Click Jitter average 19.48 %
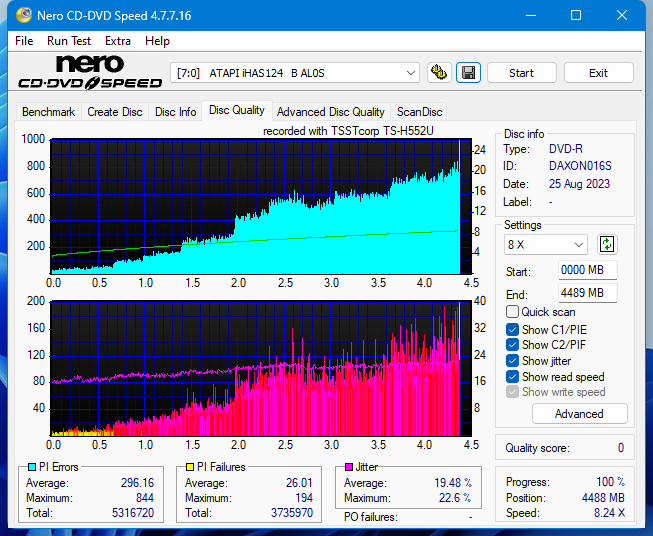The width and height of the screenshot is (653, 536). [x=453, y=483]
